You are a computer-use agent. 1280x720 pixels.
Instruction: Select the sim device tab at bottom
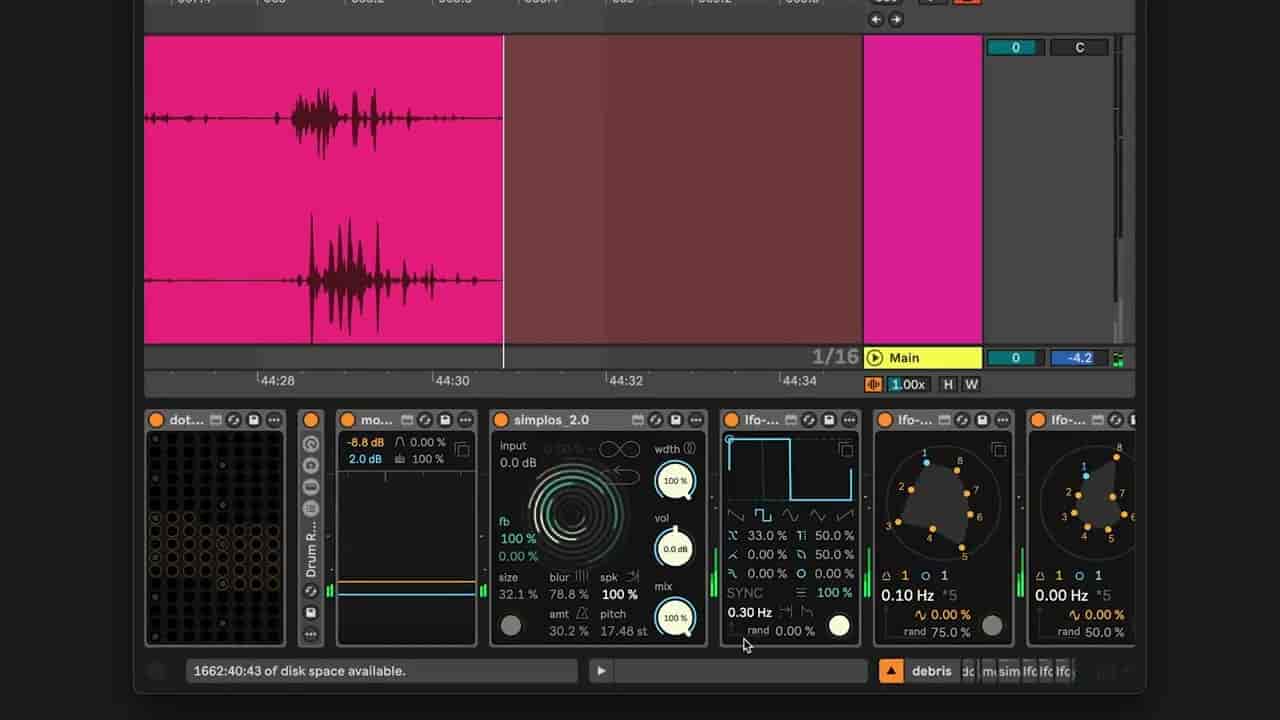(1009, 671)
